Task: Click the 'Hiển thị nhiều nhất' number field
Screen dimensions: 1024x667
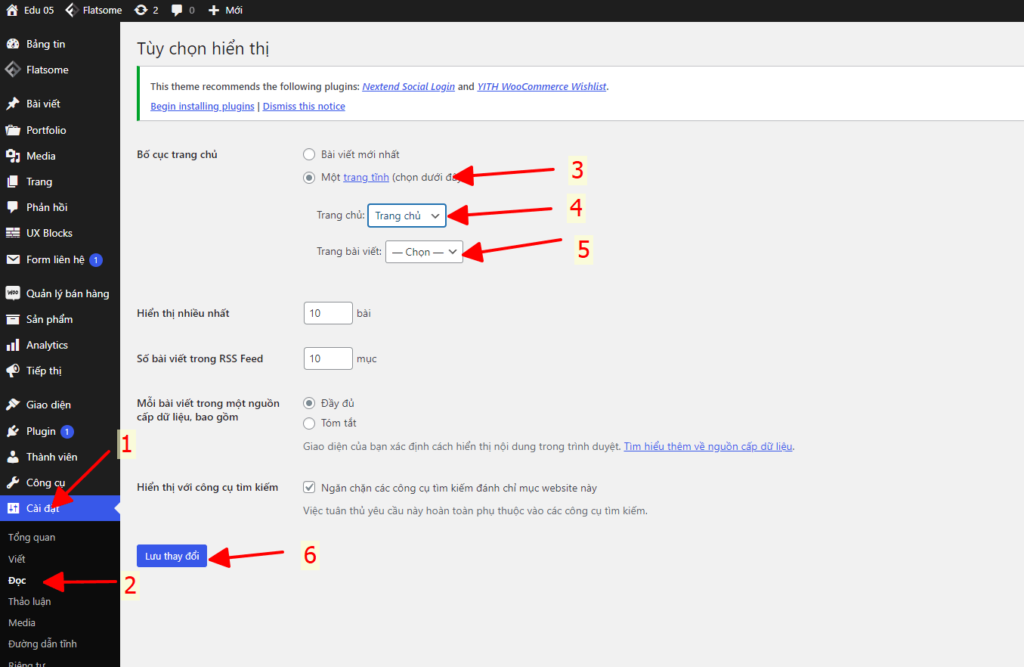Action: (328, 313)
